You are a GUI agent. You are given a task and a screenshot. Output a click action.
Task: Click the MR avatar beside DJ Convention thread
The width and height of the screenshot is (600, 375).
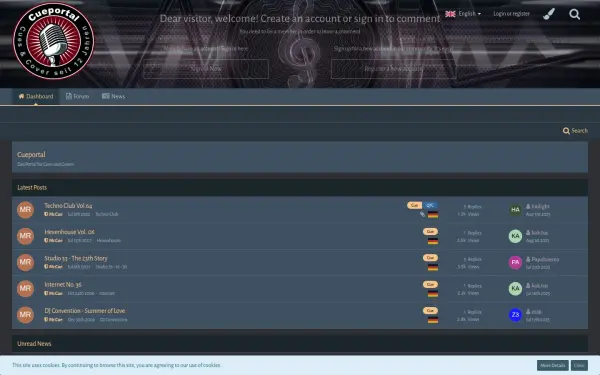25,315
